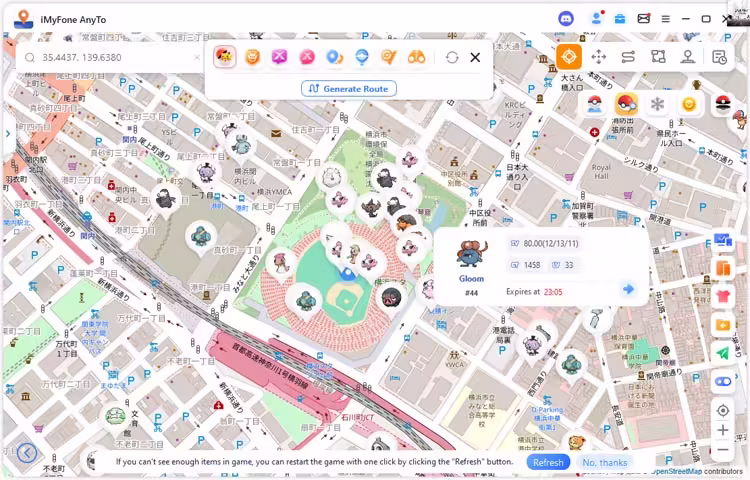Select the blue PokéStop filter icon
This screenshot has width=750, height=480.
point(362,57)
